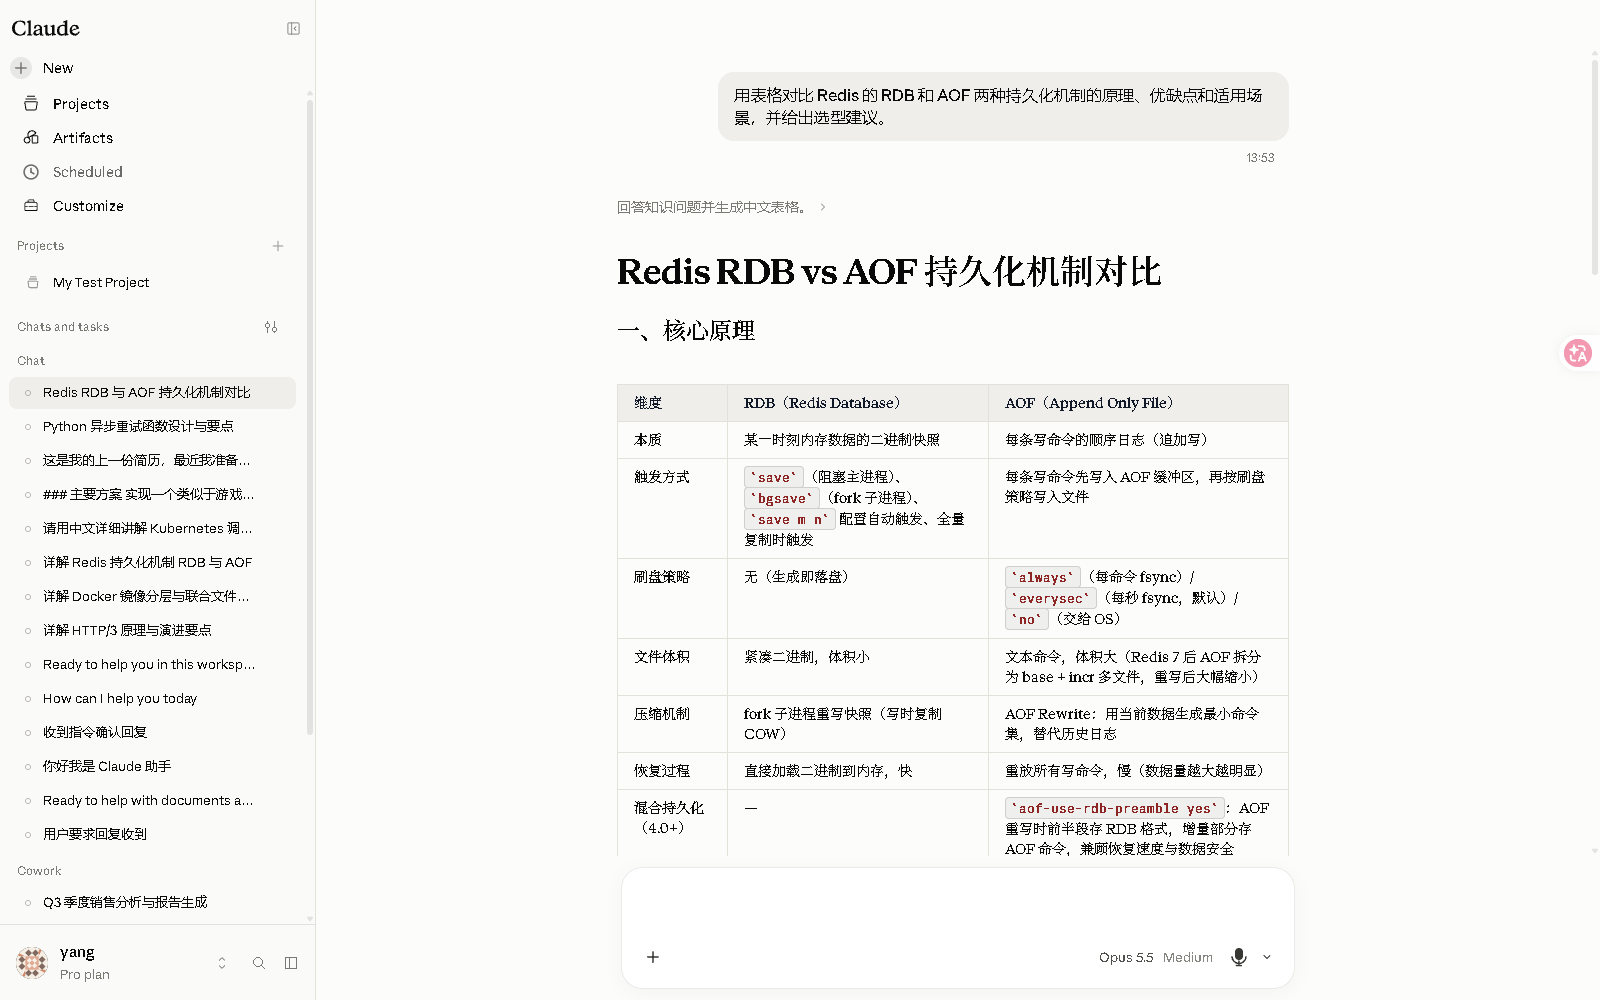Click the "Redis RDB vs AOF 持久化机制对比" heading
Image resolution: width=1600 pixels, height=1000 pixels.
889,271
